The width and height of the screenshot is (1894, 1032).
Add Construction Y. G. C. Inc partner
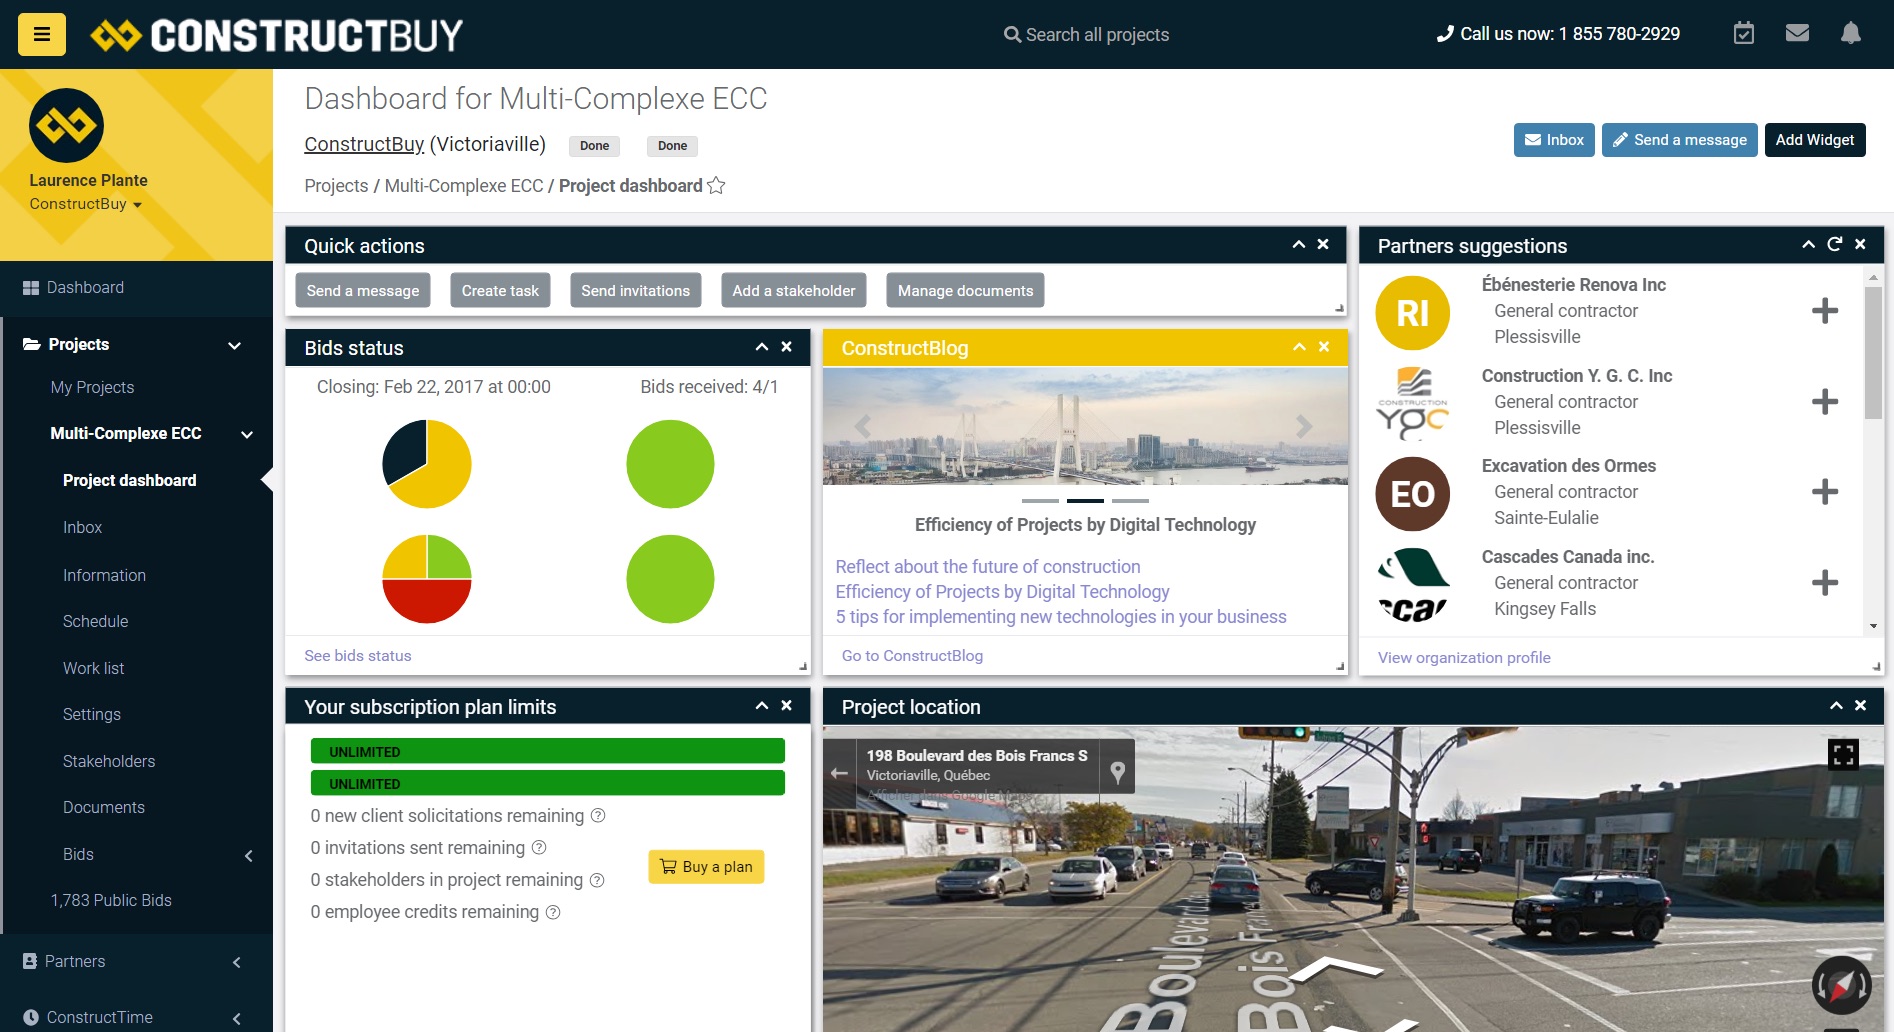click(x=1825, y=402)
